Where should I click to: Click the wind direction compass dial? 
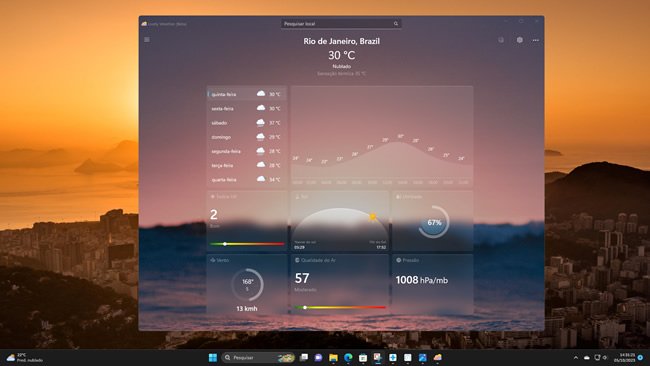pyautogui.click(x=247, y=285)
